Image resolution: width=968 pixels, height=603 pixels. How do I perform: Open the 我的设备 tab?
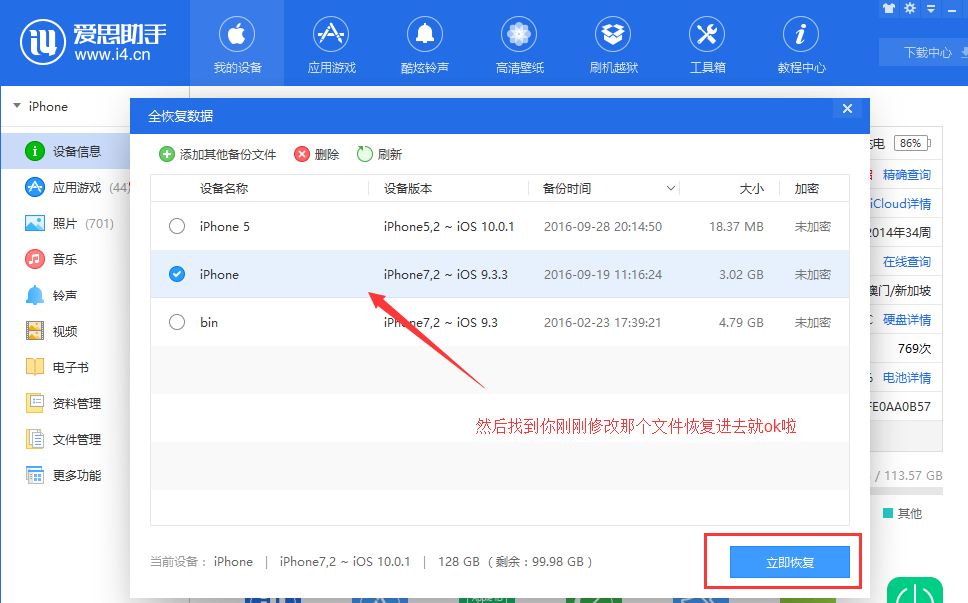237,43
